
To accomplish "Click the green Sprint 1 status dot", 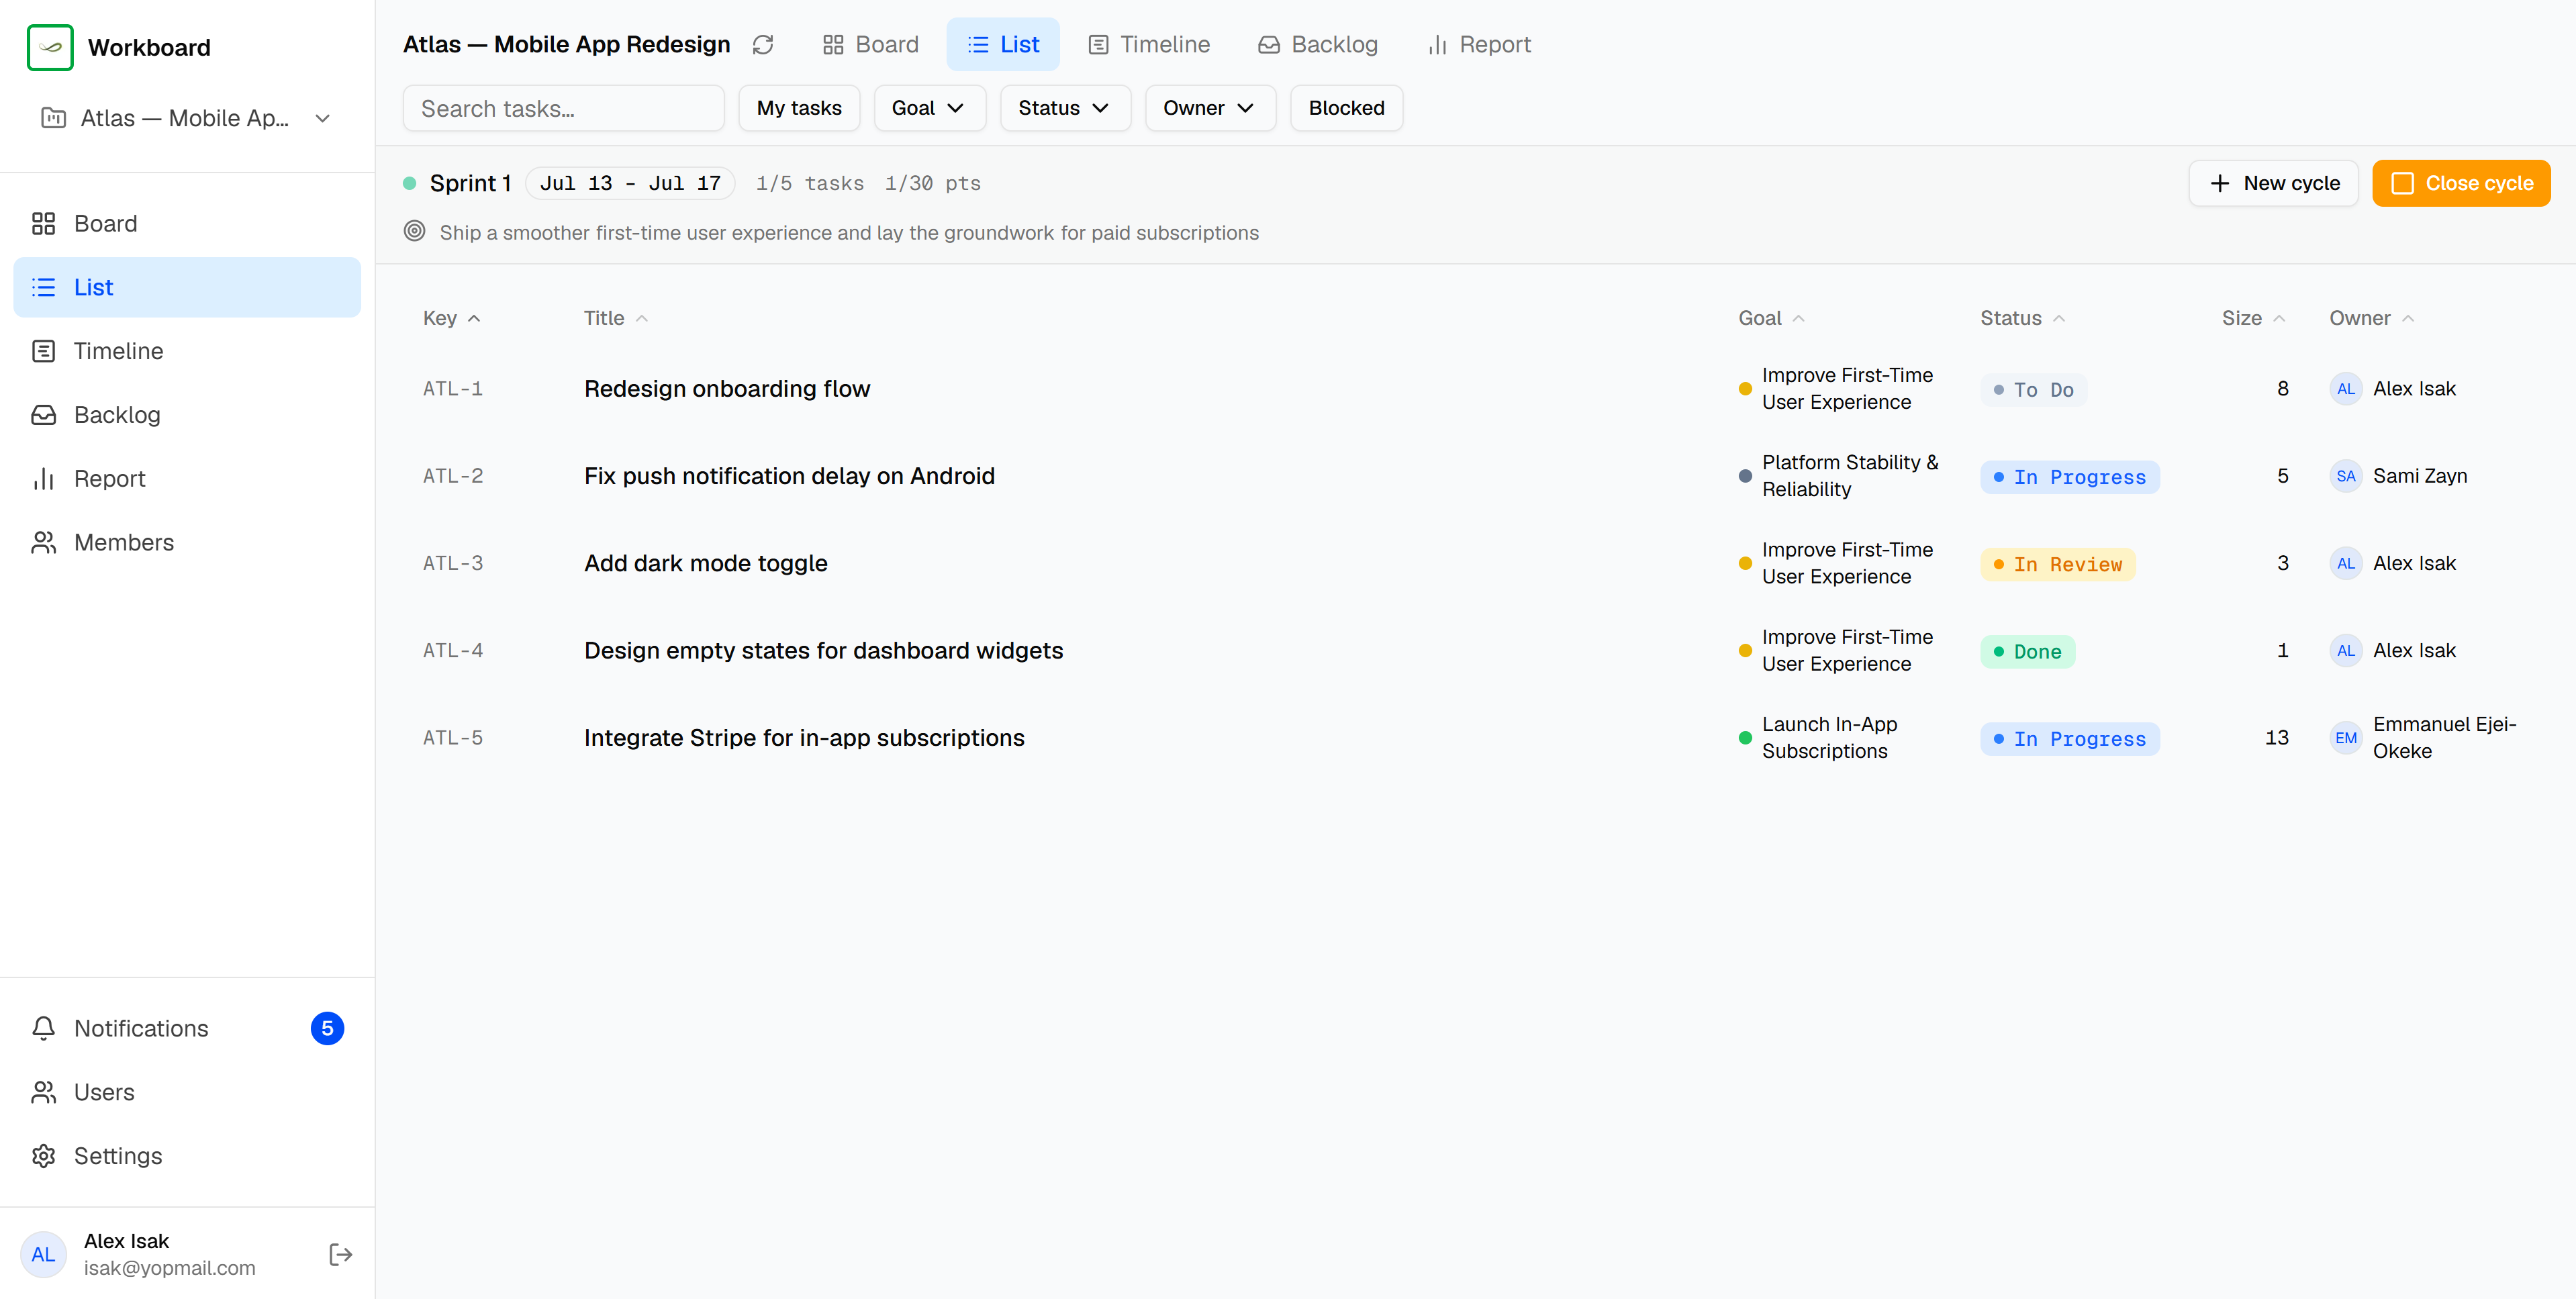I will coord(409,183).
